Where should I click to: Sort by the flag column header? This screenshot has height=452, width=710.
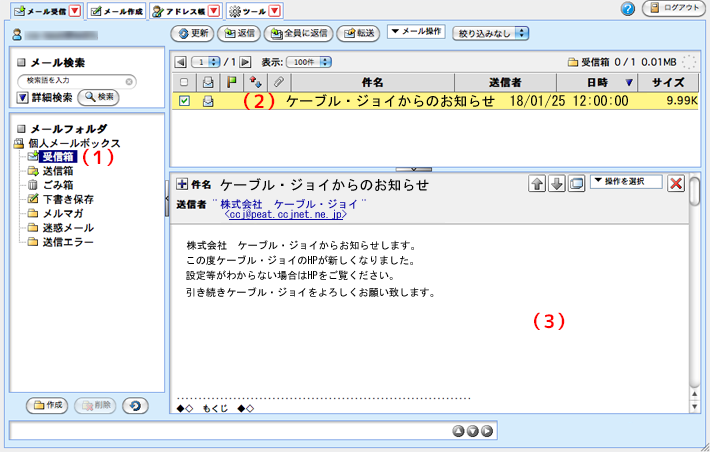[231, 81]
